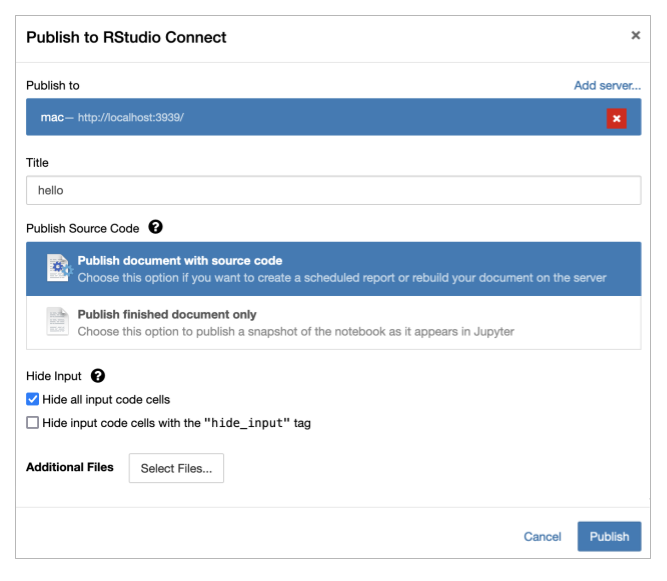667x581 pixels.
Task: Cancel the publish dialog
Action: [542, 536]
